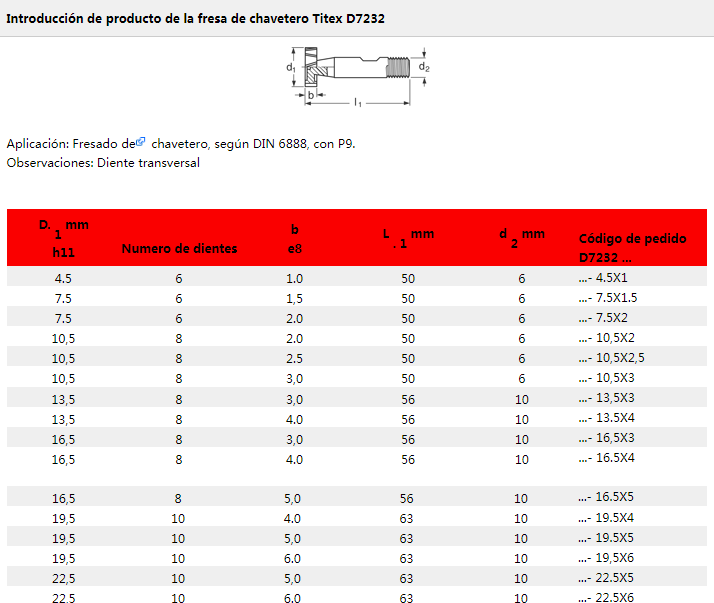
Task: Click the 'Numero de dientes' column header
Action: (x=179, y=249)
